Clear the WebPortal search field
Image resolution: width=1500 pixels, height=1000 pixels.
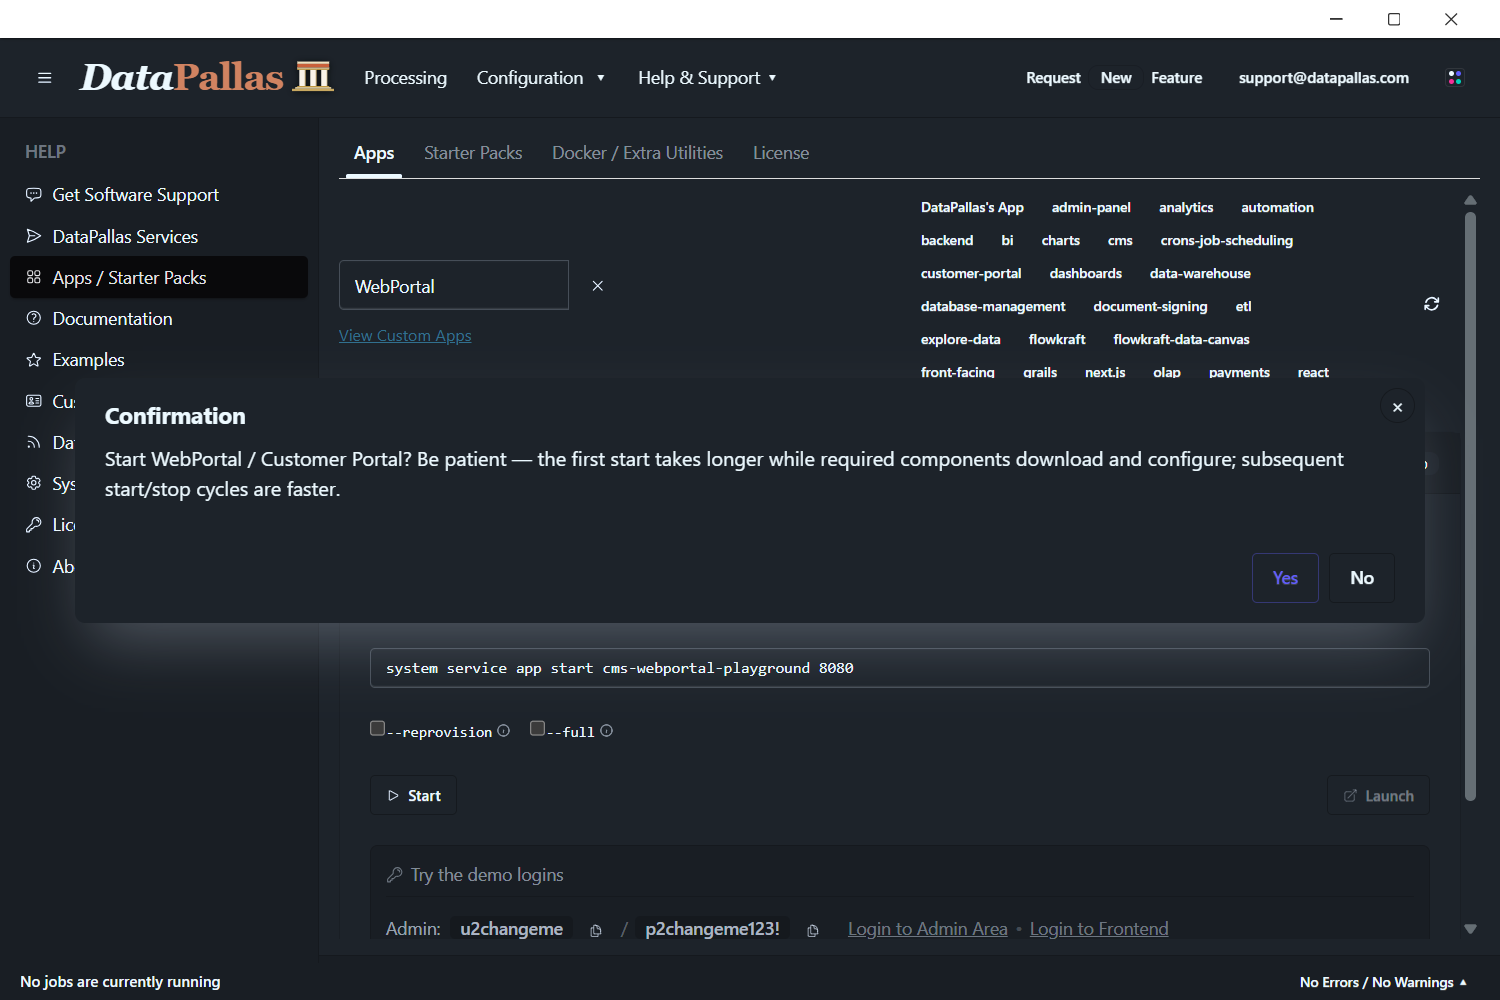point(598,286)
